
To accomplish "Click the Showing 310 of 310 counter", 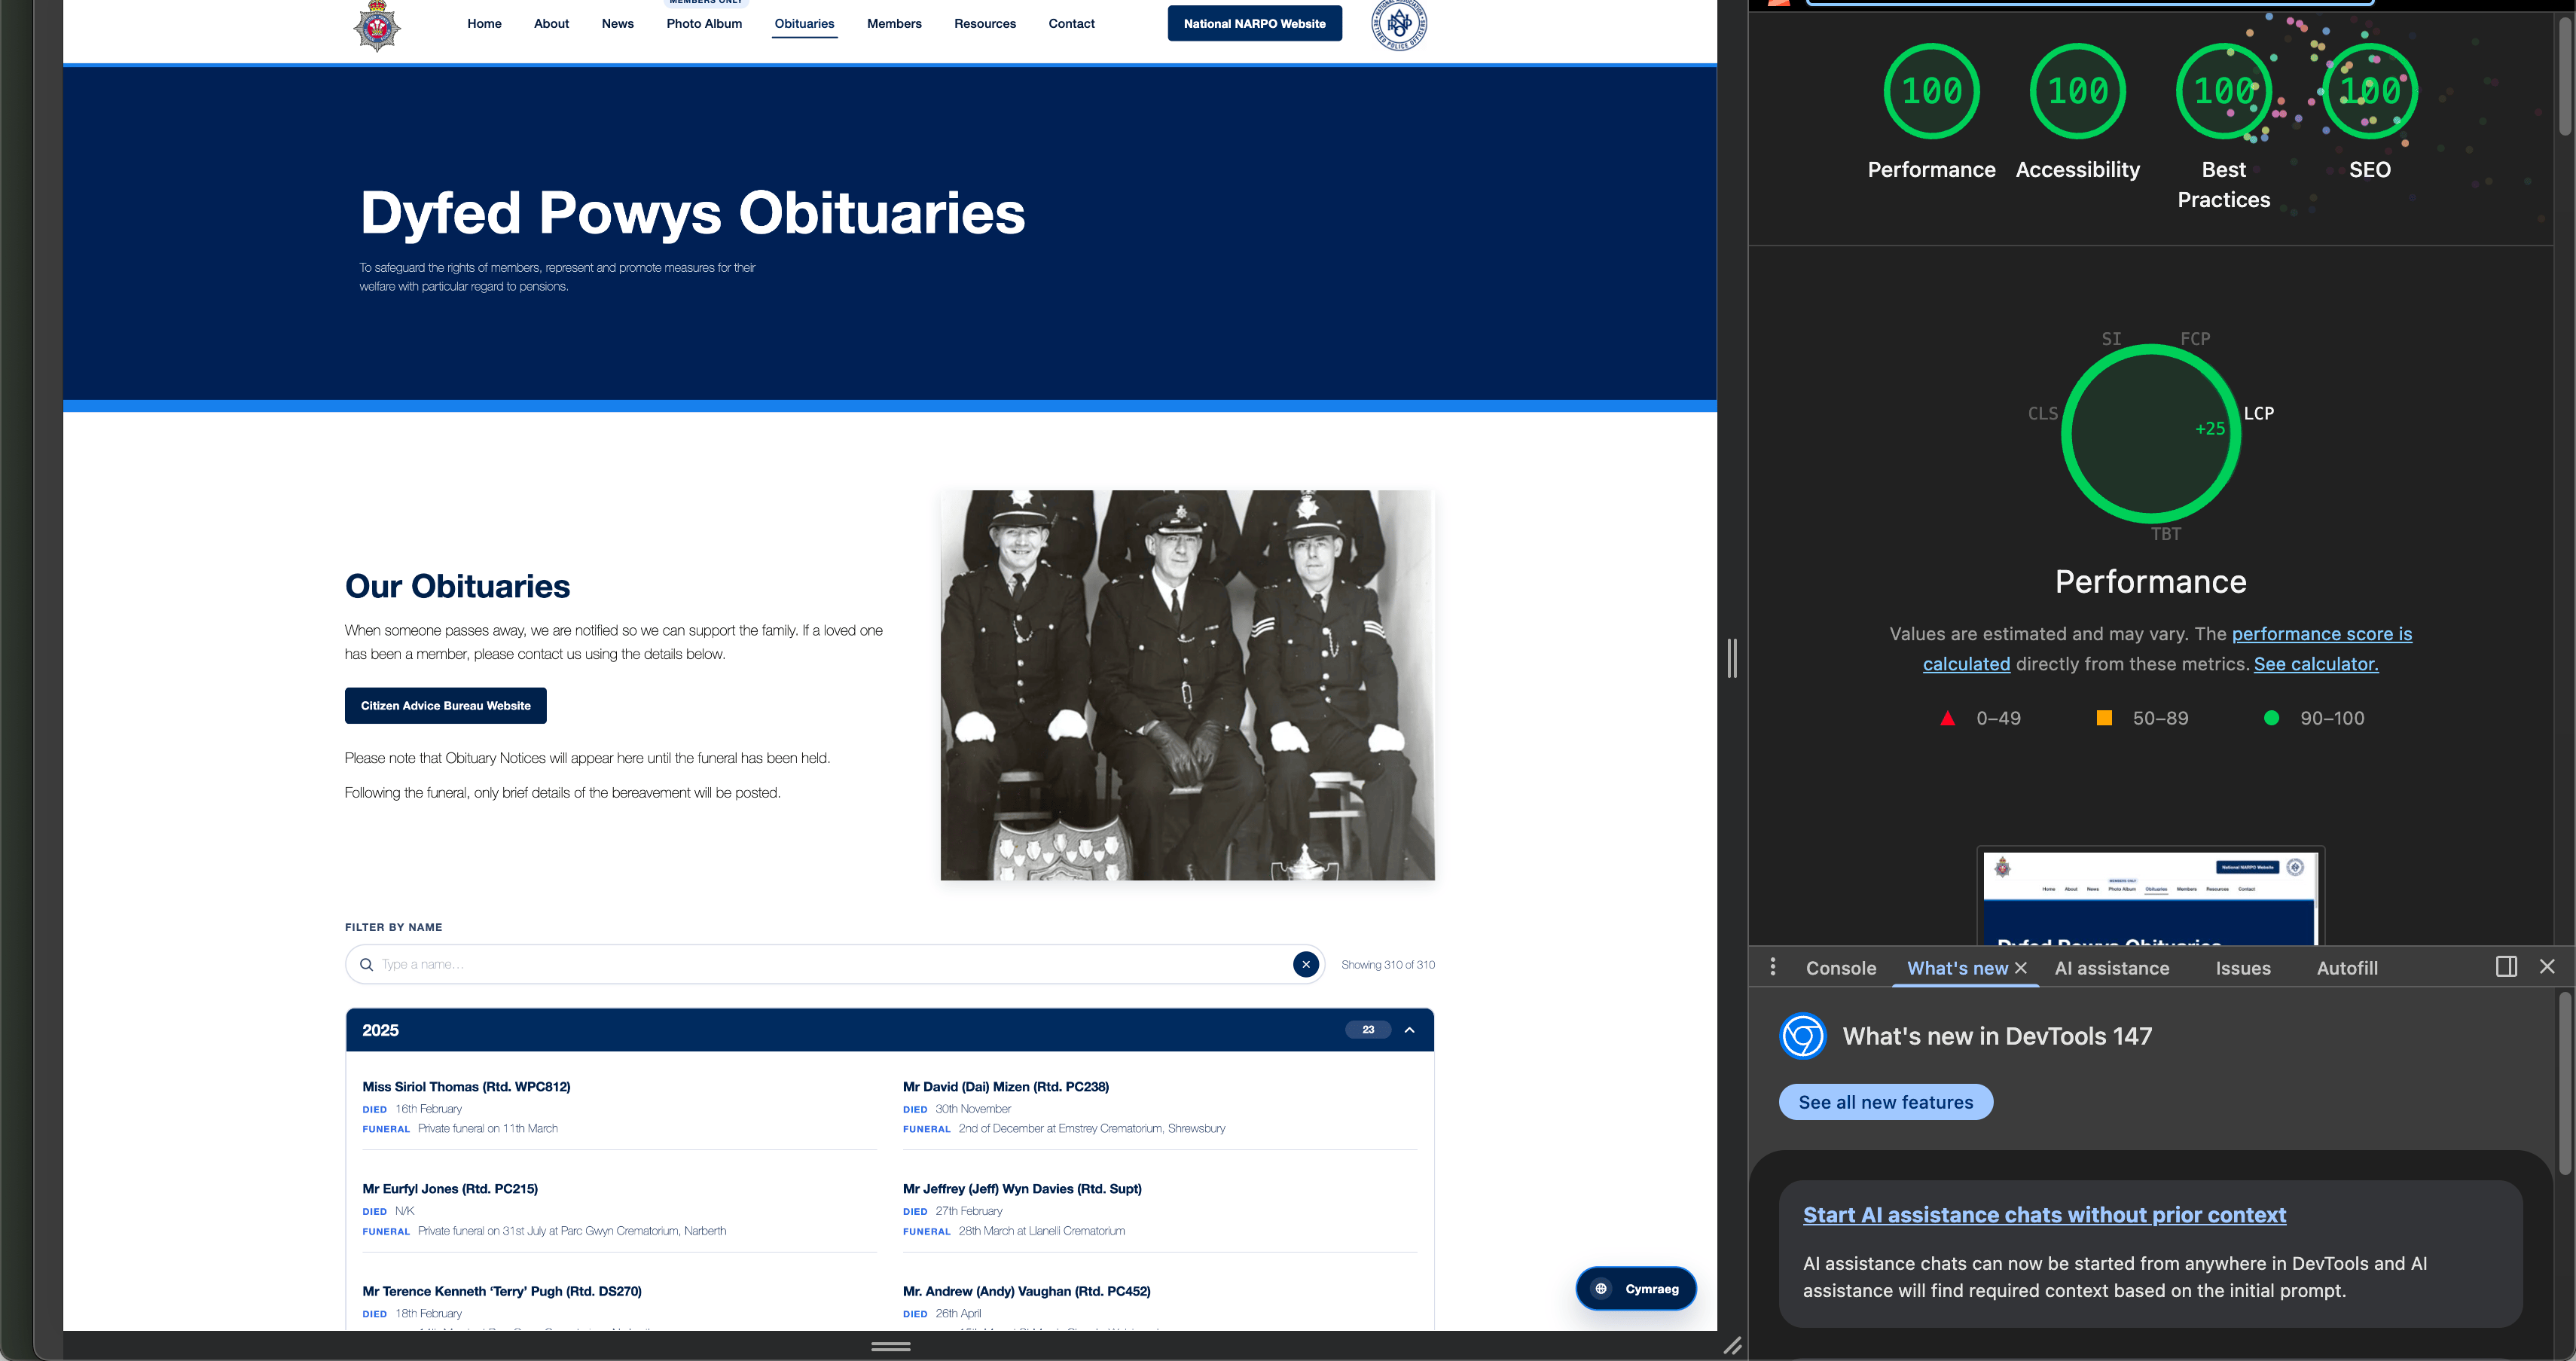I will 1387,965.
